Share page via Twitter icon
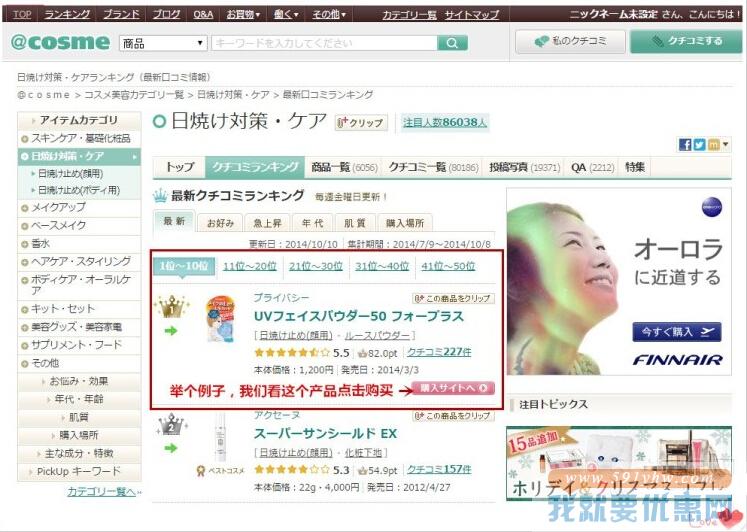The width and height of the screenshot is (747, 532). point(699,144)
